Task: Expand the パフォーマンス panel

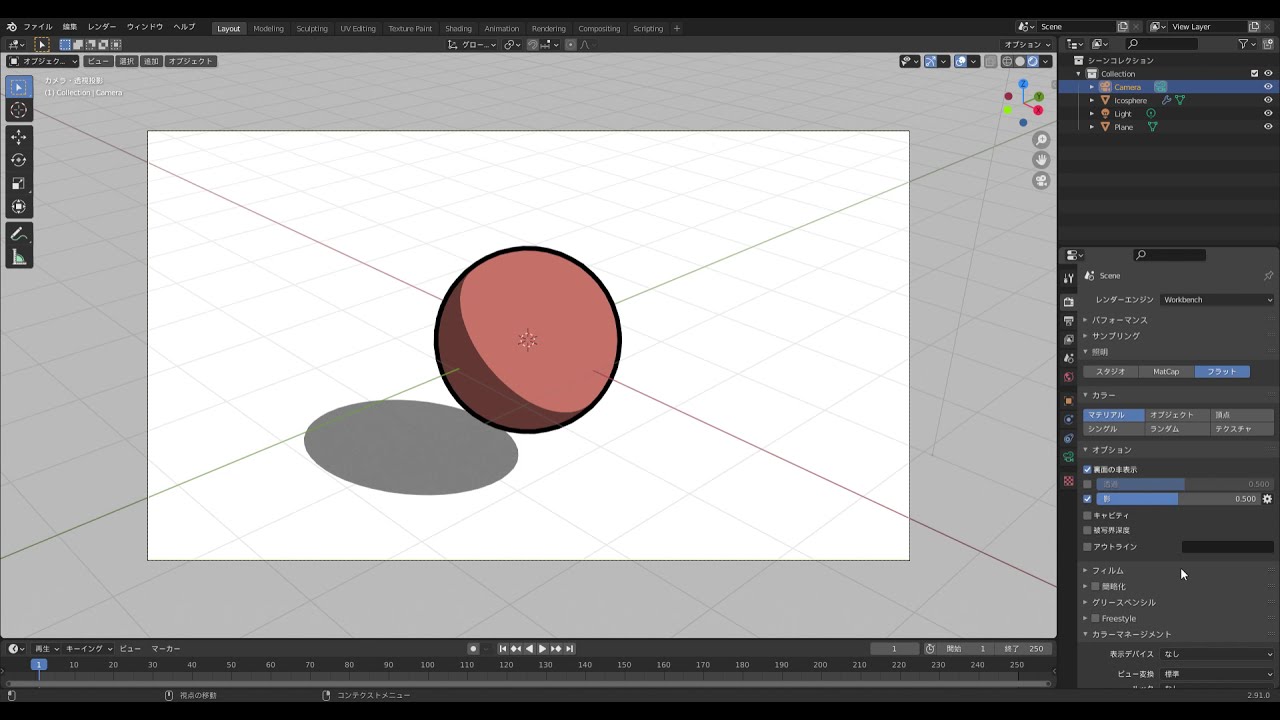Action: tap(1119, 320)
